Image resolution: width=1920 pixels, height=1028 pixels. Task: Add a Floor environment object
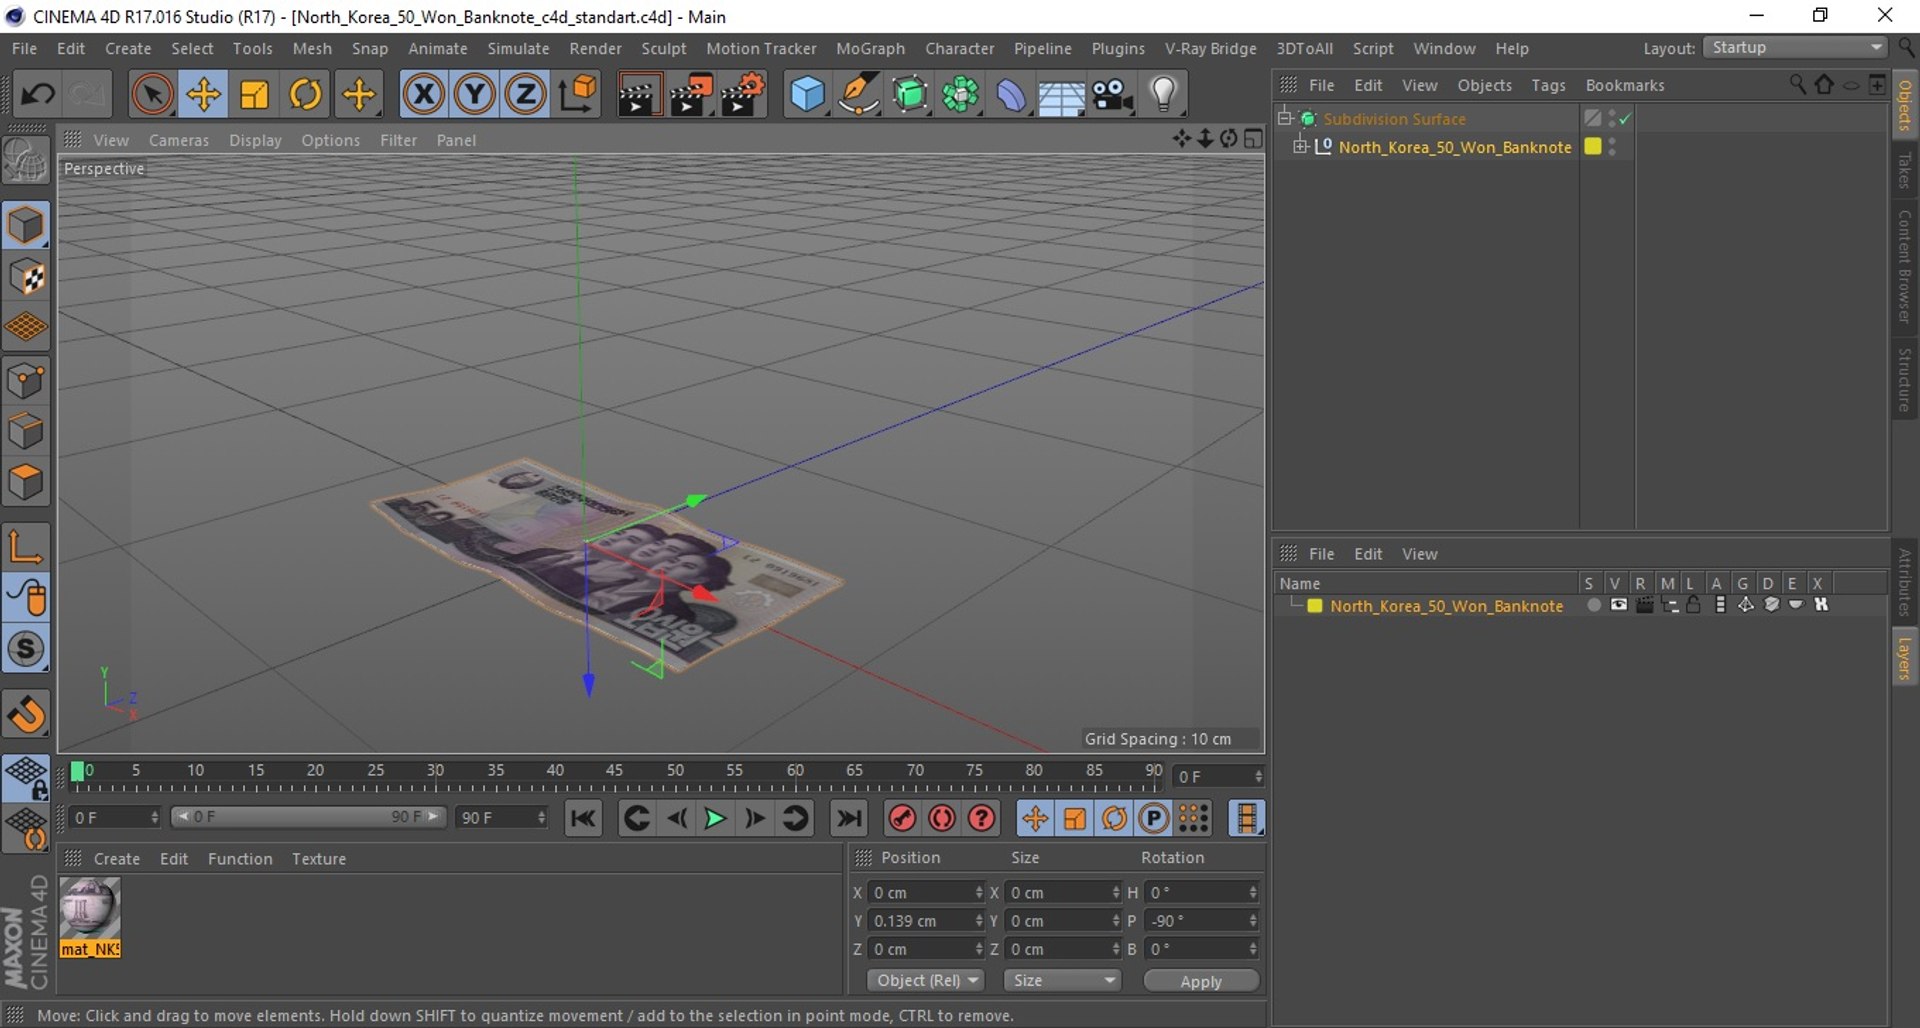[x=1062, y=95]
